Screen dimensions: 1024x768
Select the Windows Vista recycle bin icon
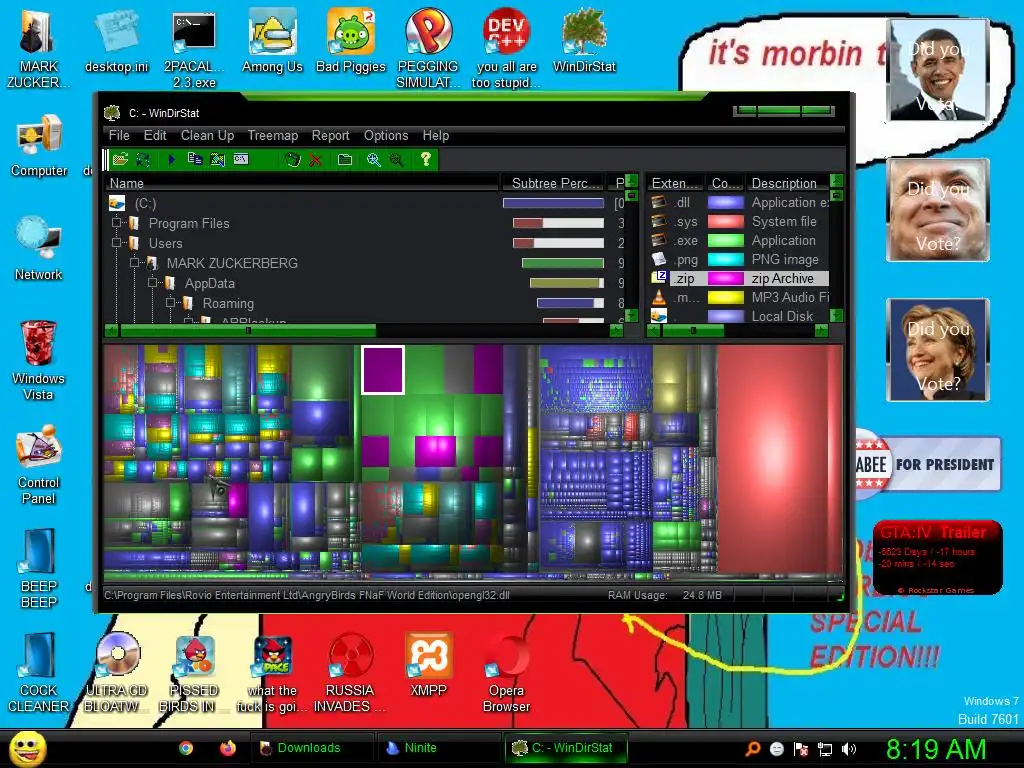(x=39, y=360)
